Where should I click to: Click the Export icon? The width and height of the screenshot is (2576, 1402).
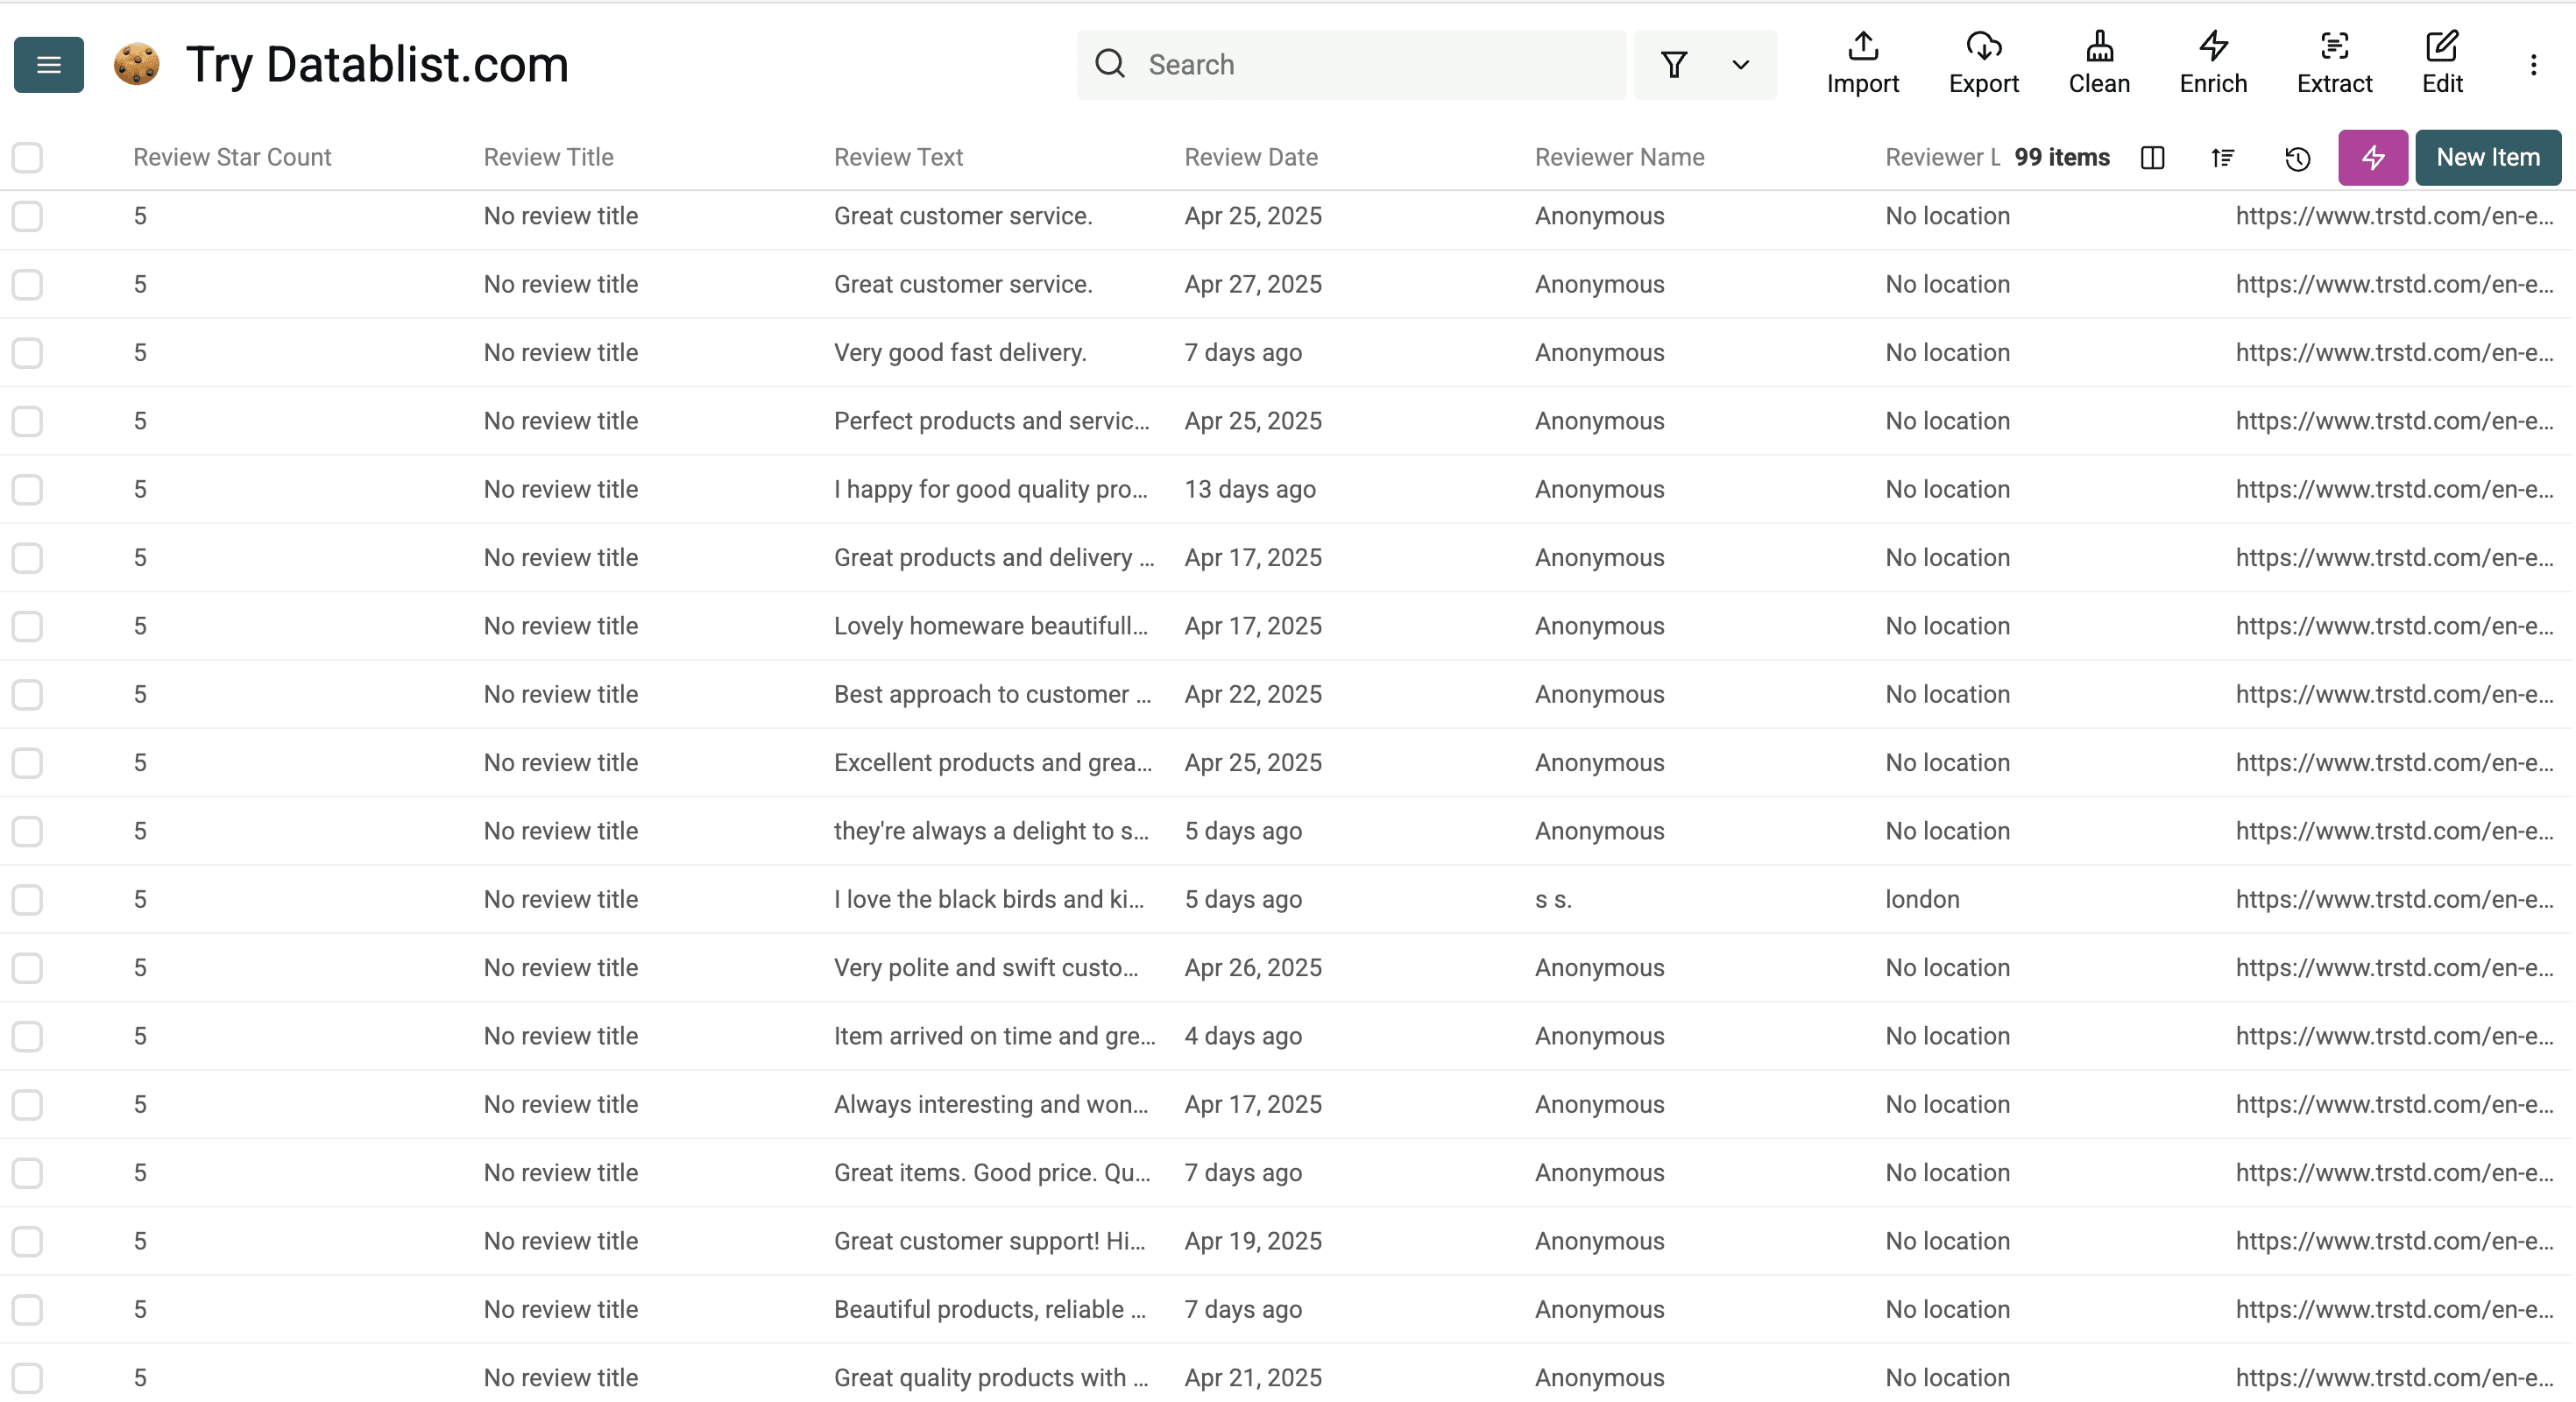tap(1984, 62)
